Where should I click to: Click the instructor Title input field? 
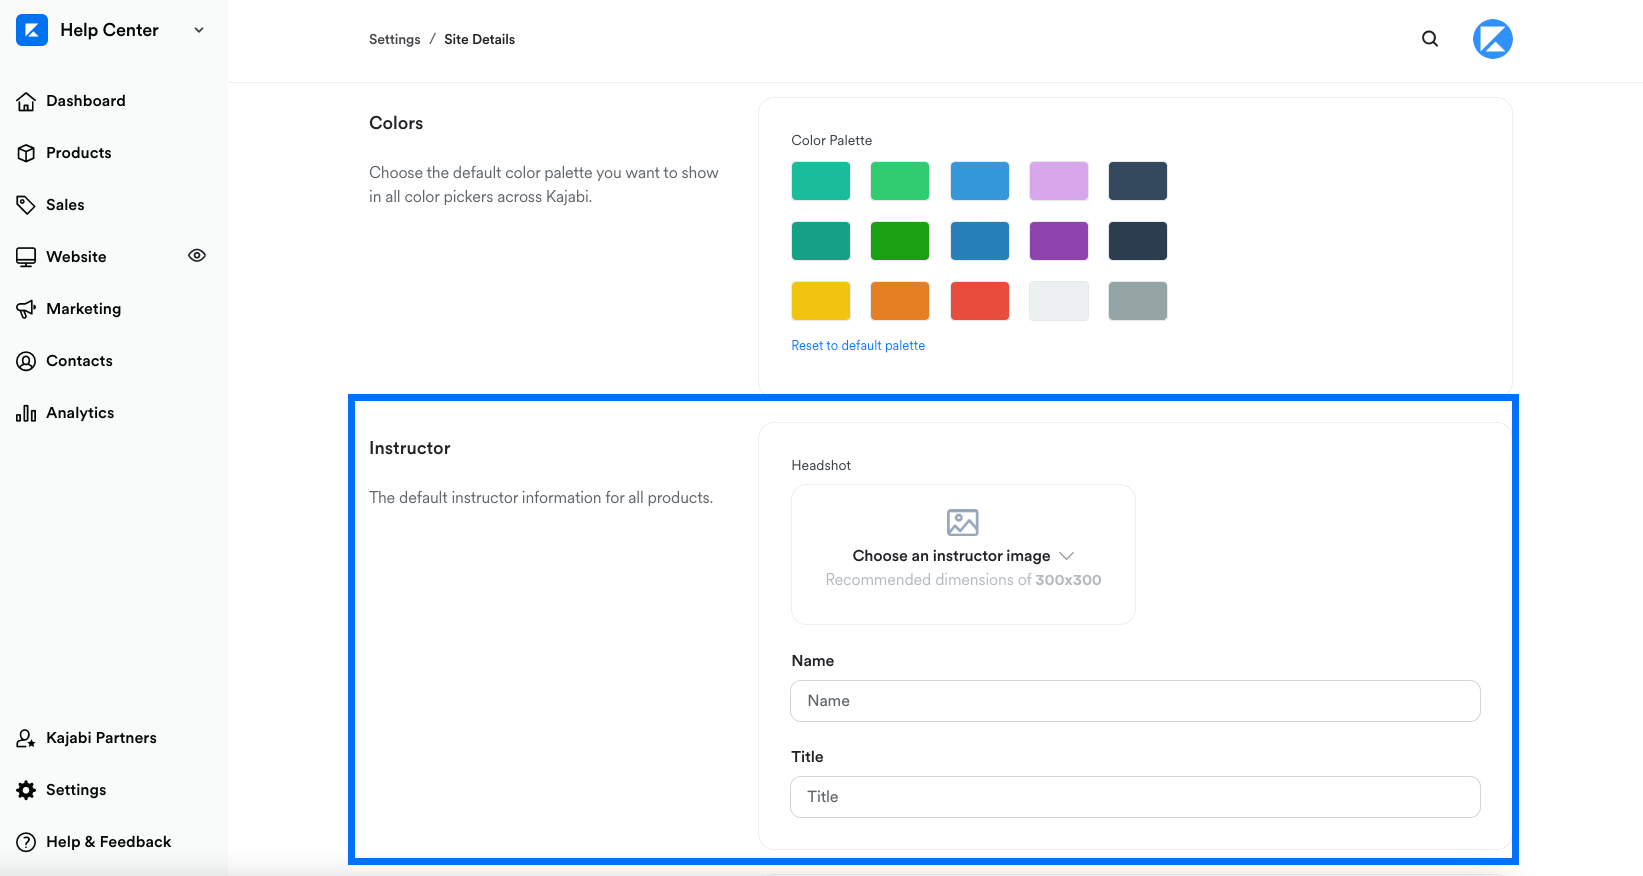click(1135, 797)
